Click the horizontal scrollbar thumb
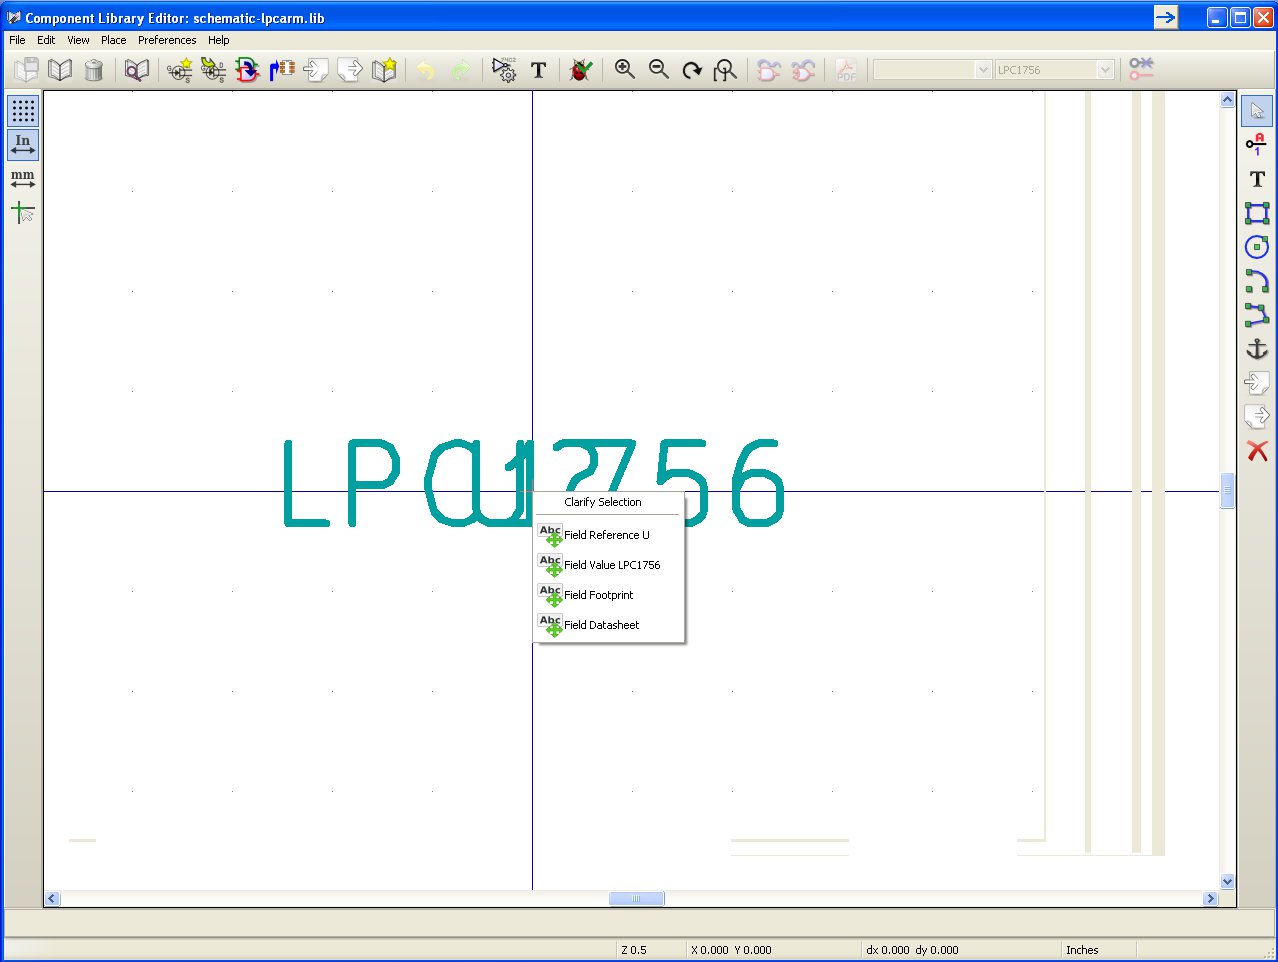The height and width of the screenshot is (962, 1278). (636, 899)
